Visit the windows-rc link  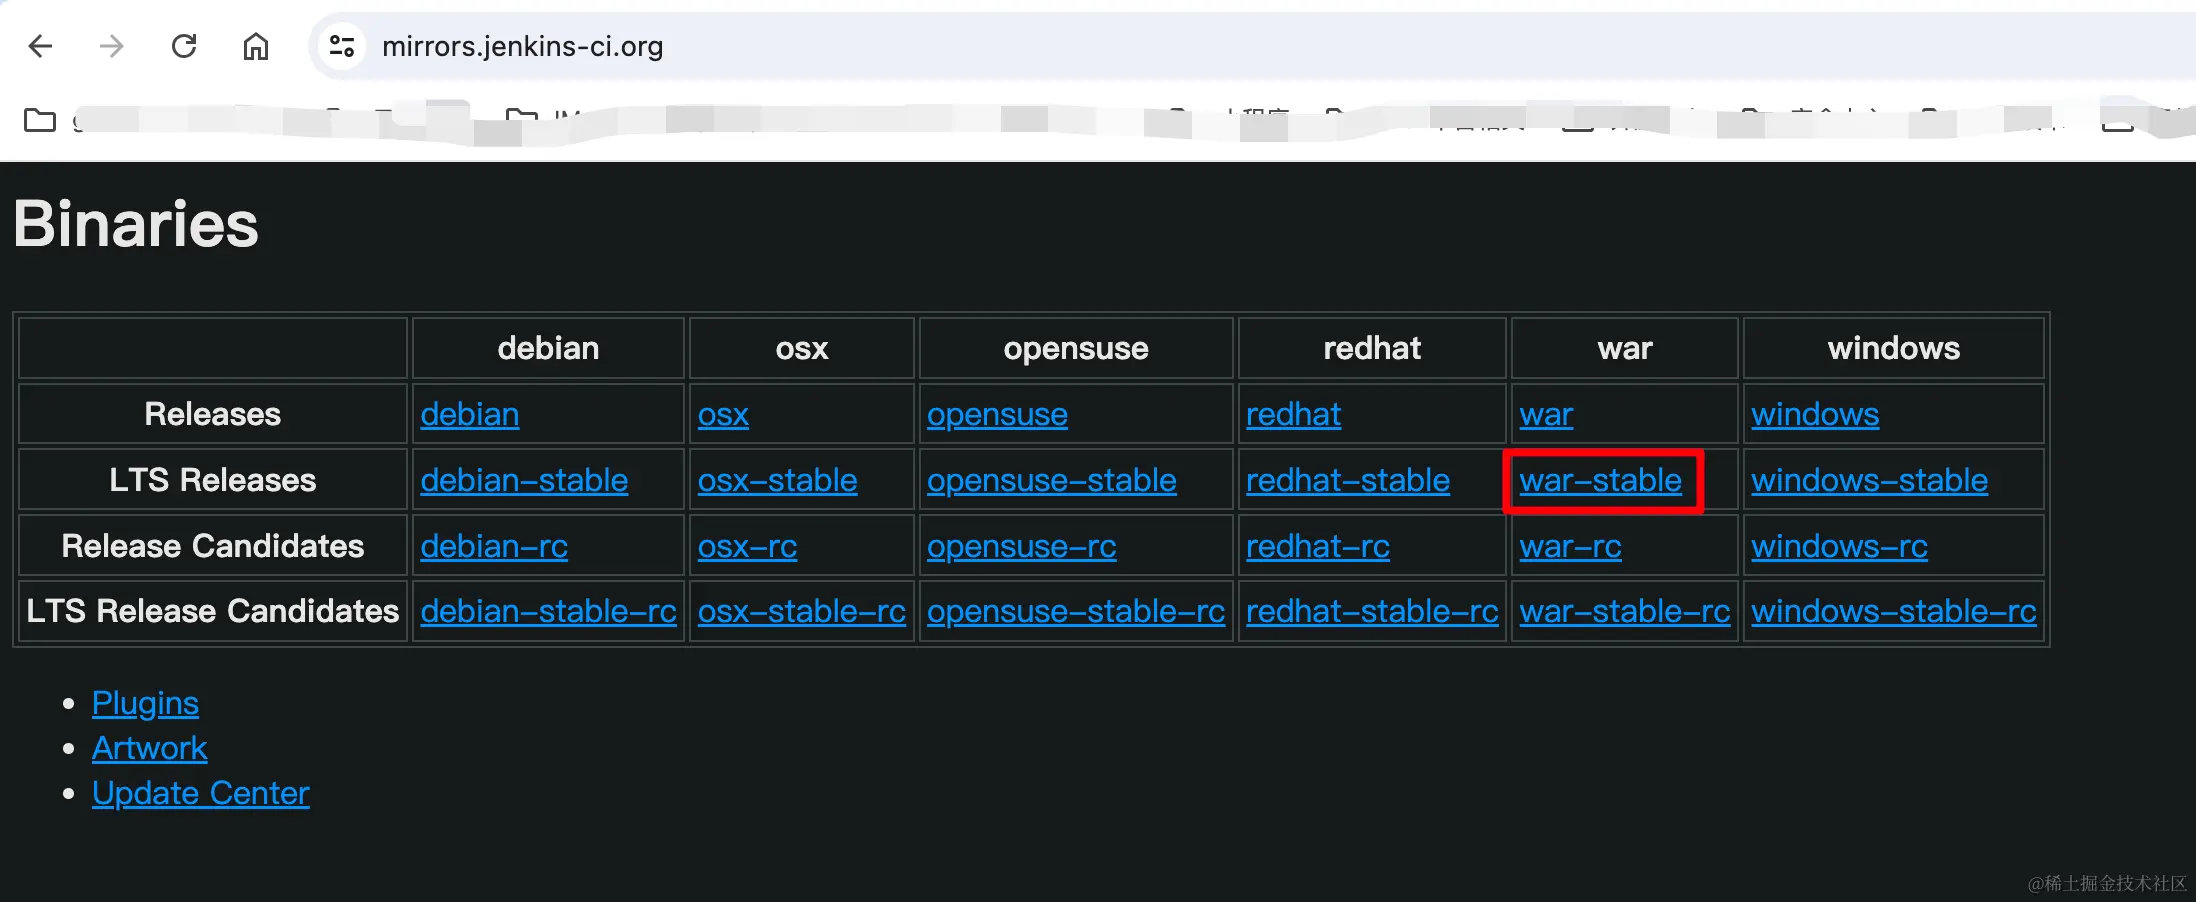1839,546
